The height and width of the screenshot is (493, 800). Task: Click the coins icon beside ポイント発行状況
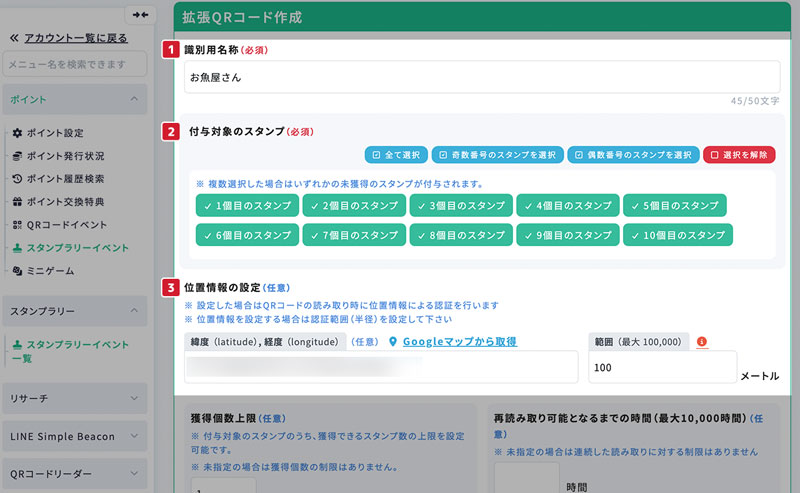17,156
